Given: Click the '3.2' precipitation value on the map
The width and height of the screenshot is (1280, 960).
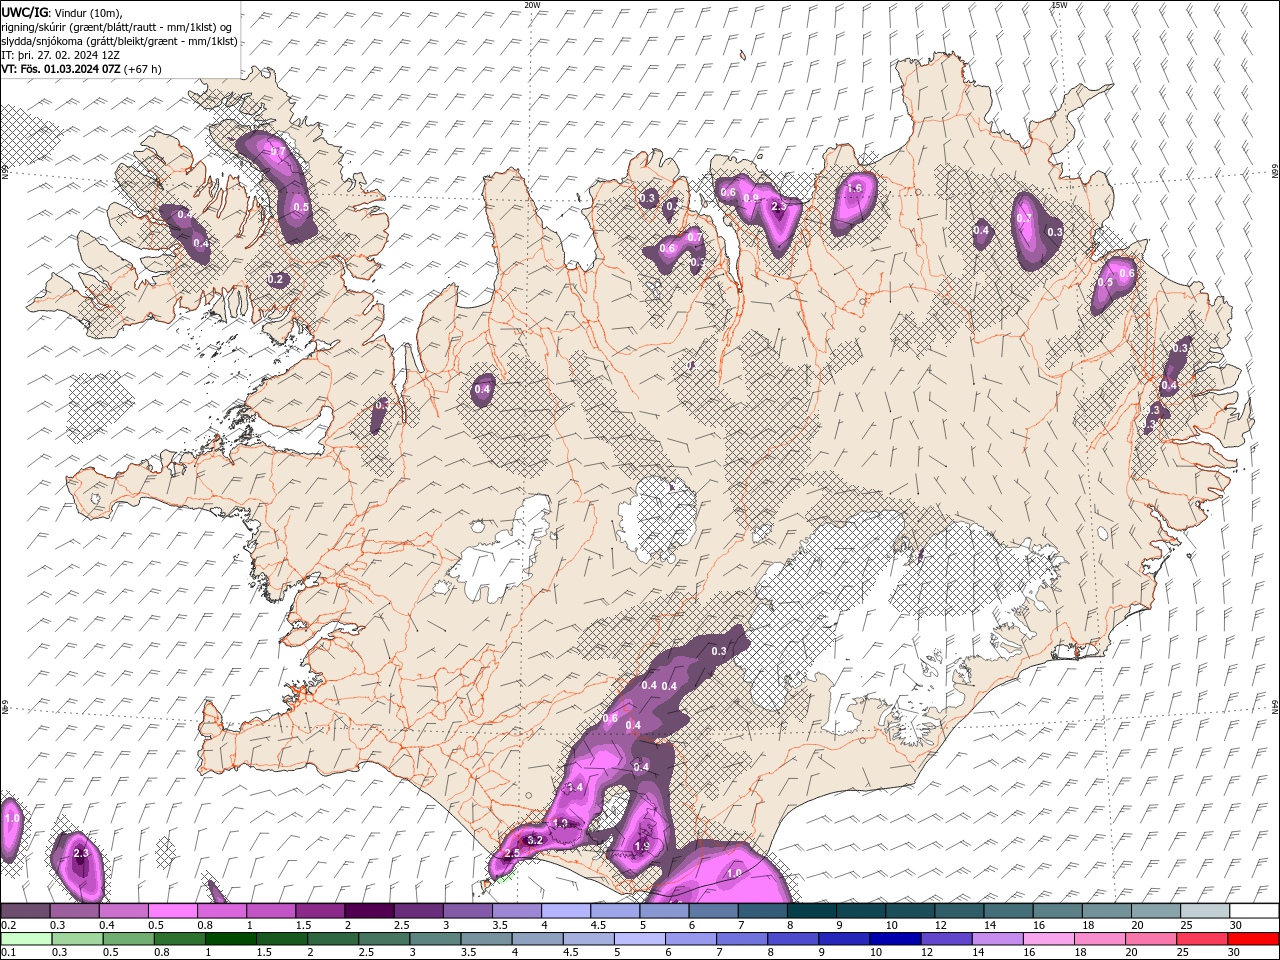Looking at the screenshot, I should (534, 840).
